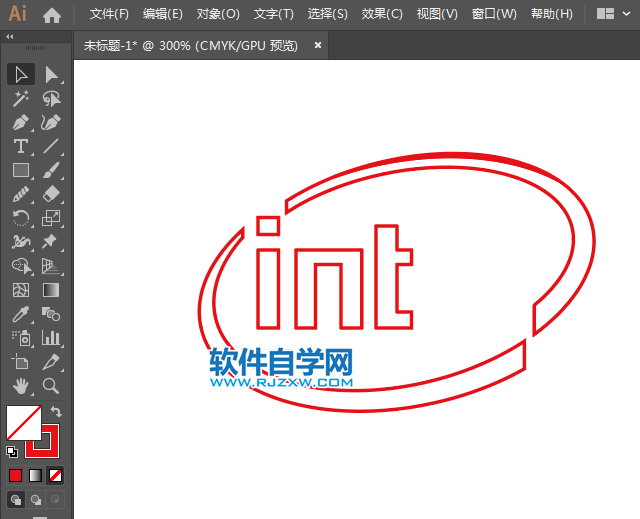Open the 编辑(E) menu
The width and height of the screenshot is (640, 519).
tap(163, 14)
